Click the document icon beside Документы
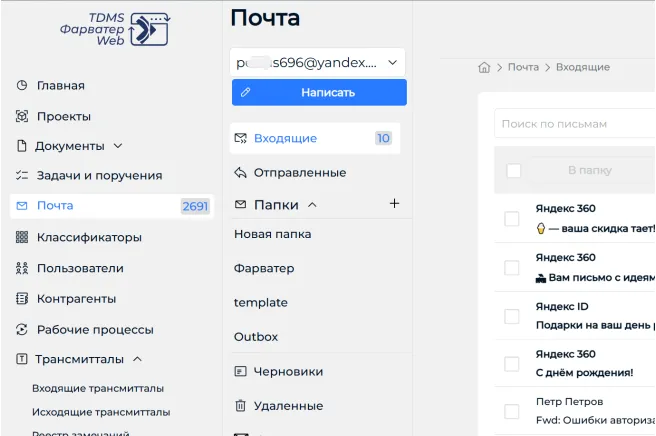 point(21,146)
